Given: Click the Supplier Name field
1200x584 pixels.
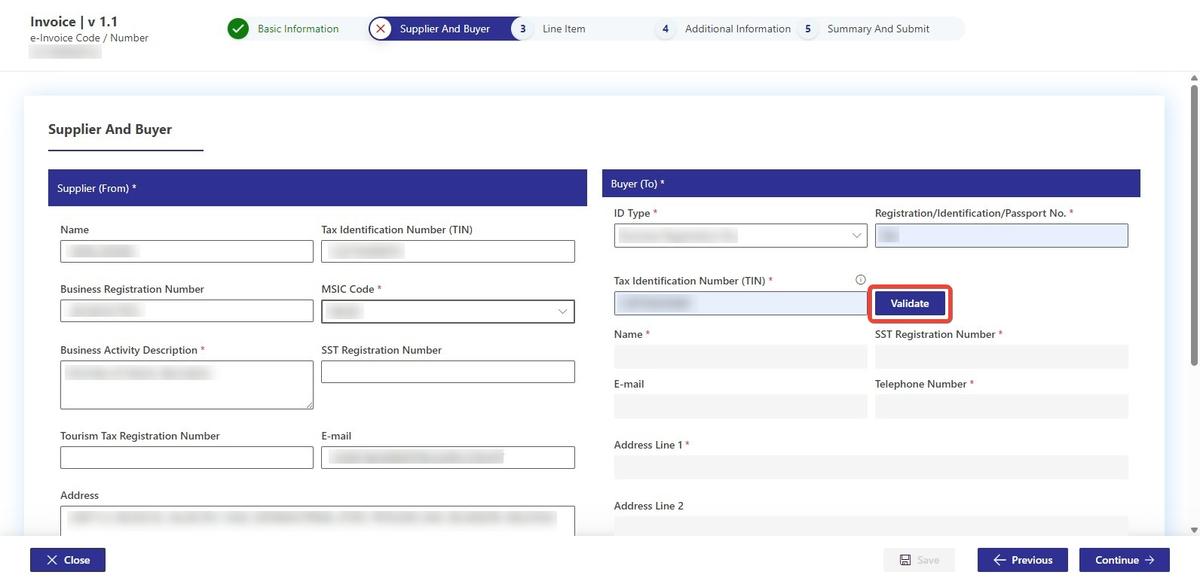Looking at the screenshot, I should tap(187, 251).
